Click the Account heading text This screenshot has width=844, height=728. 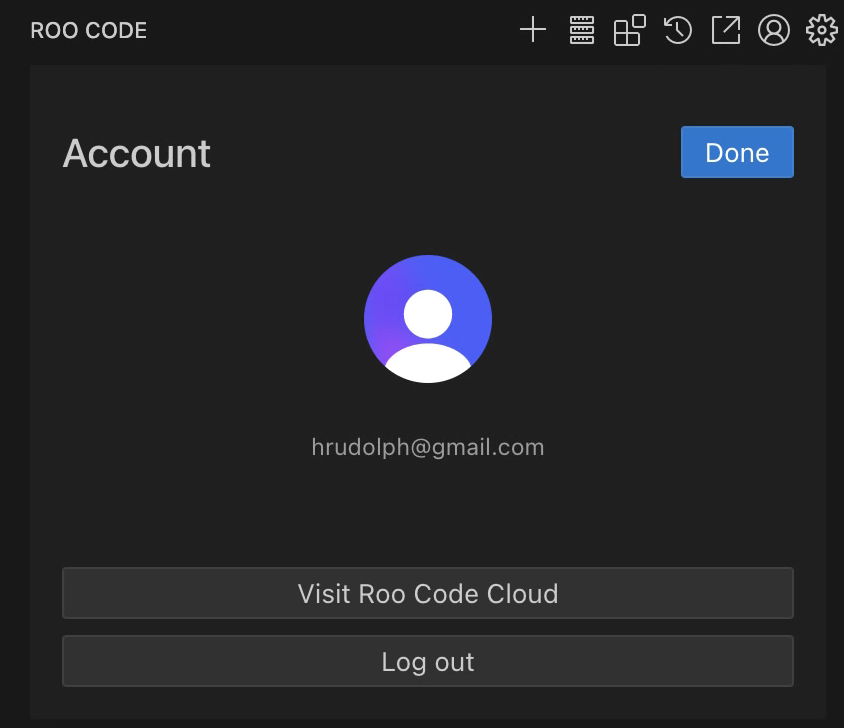click(x=136, y=153)
